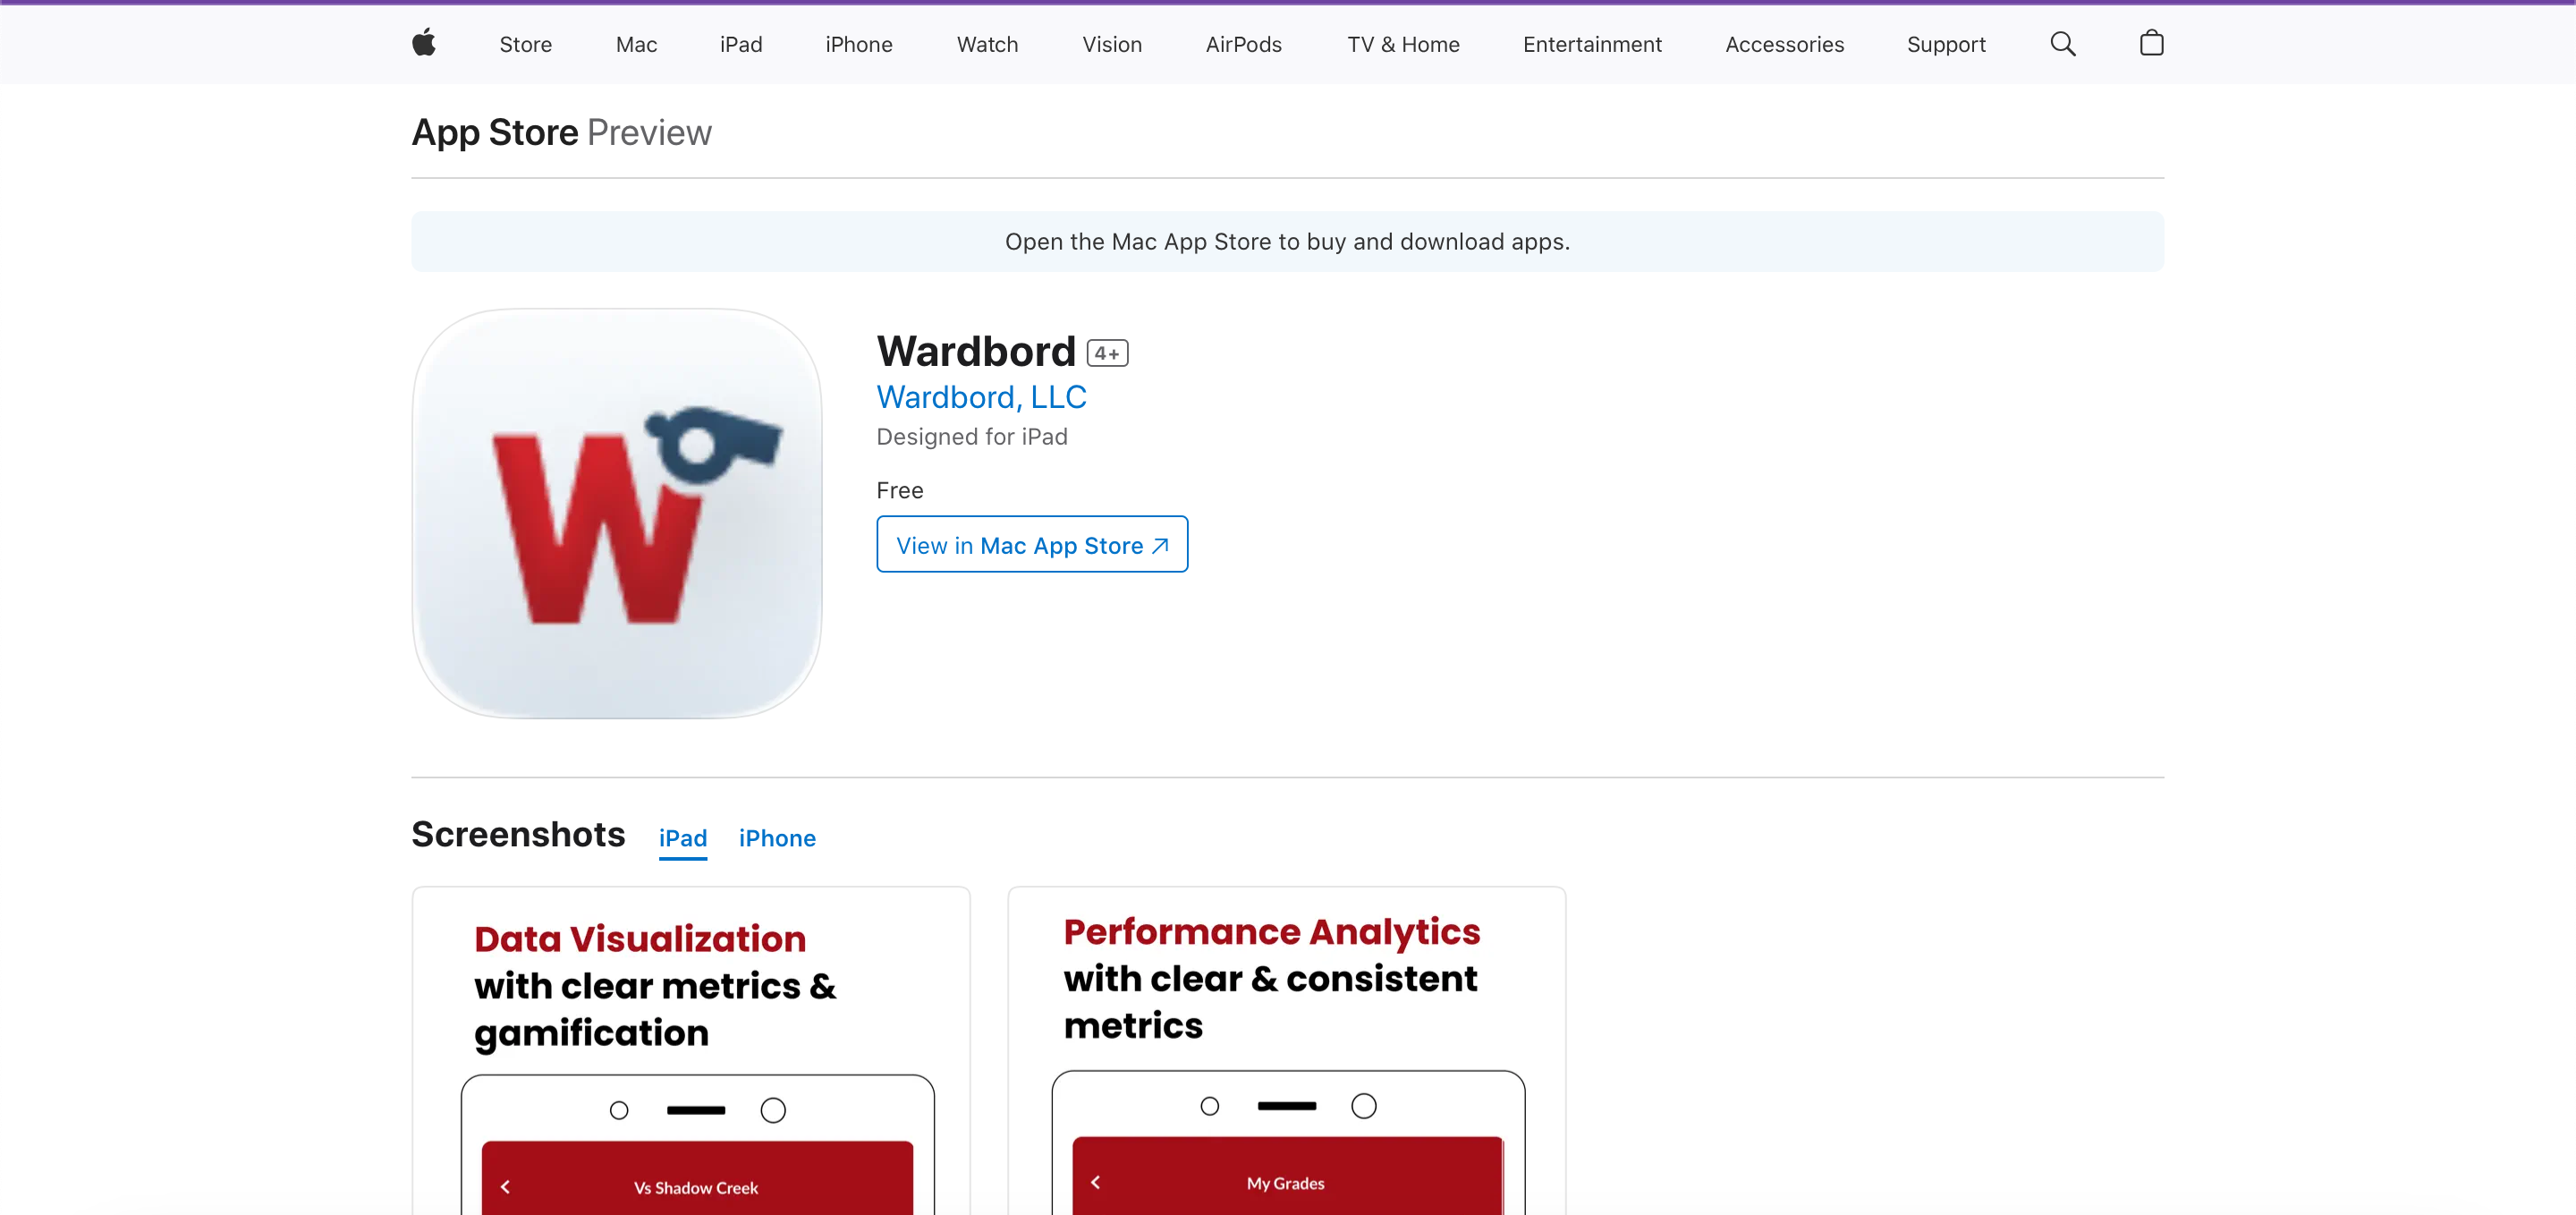The image size is (2576, 1215).
Task: Open the Wardbord, LLC developer link
Action: [x=981, y=397]
